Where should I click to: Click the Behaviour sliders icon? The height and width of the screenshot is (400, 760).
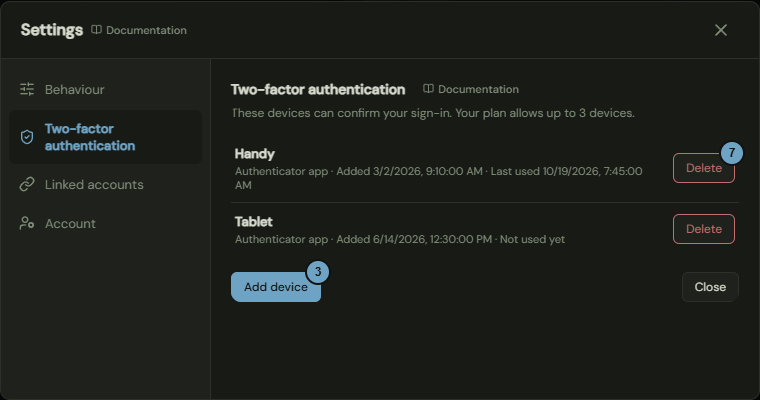27,89
